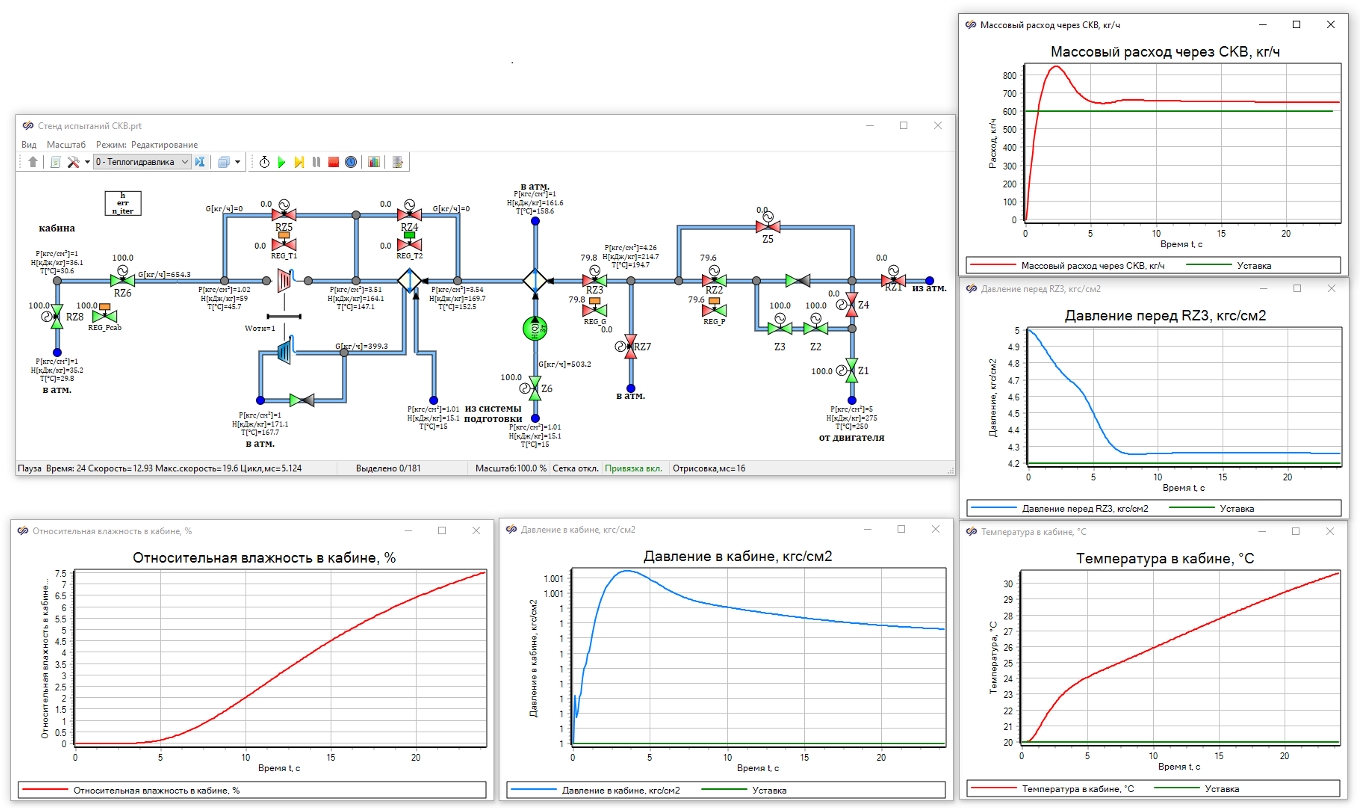Pause the simulation in toolbar
This screenshot has width=1360, height=808.
pos(316,162)
